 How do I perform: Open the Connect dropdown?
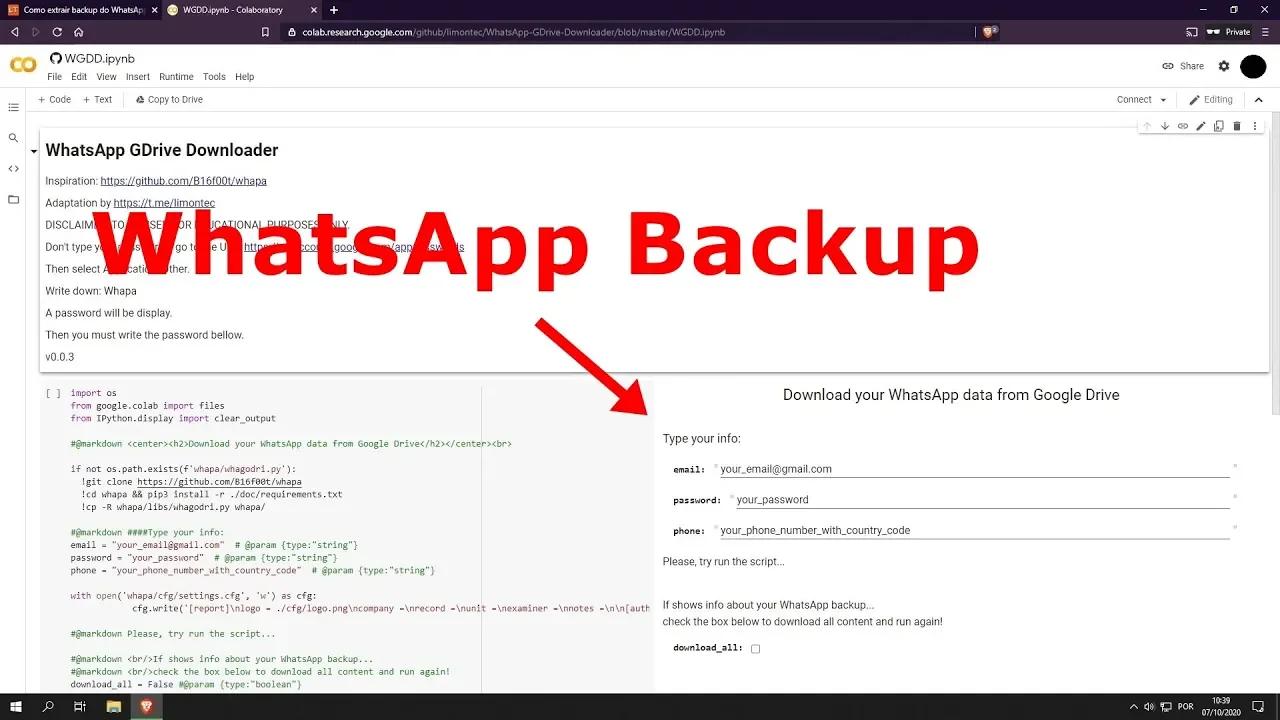(x=1139, y=99)
